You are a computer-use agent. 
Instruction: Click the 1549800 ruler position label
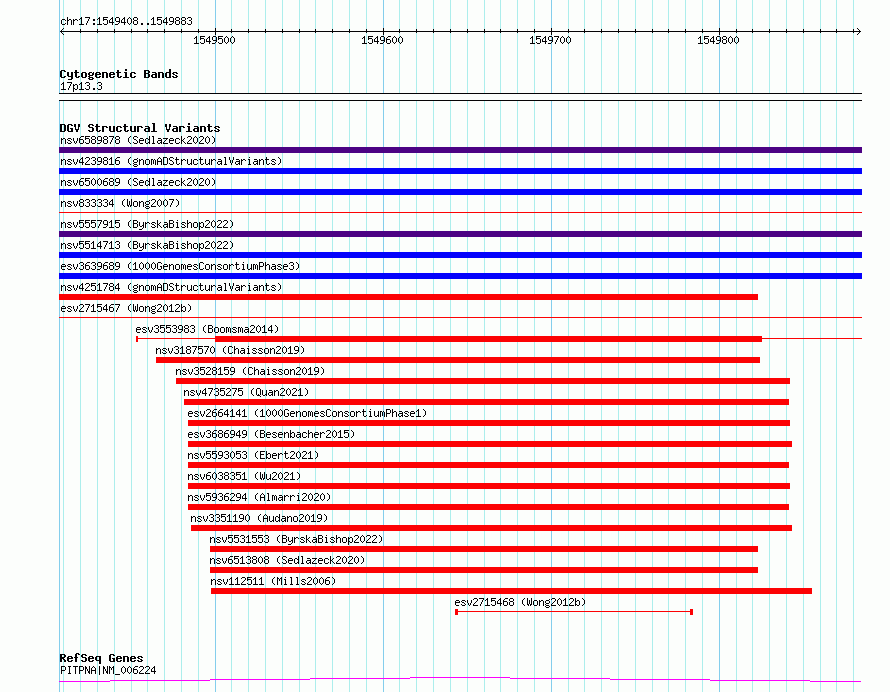(718, 40)
